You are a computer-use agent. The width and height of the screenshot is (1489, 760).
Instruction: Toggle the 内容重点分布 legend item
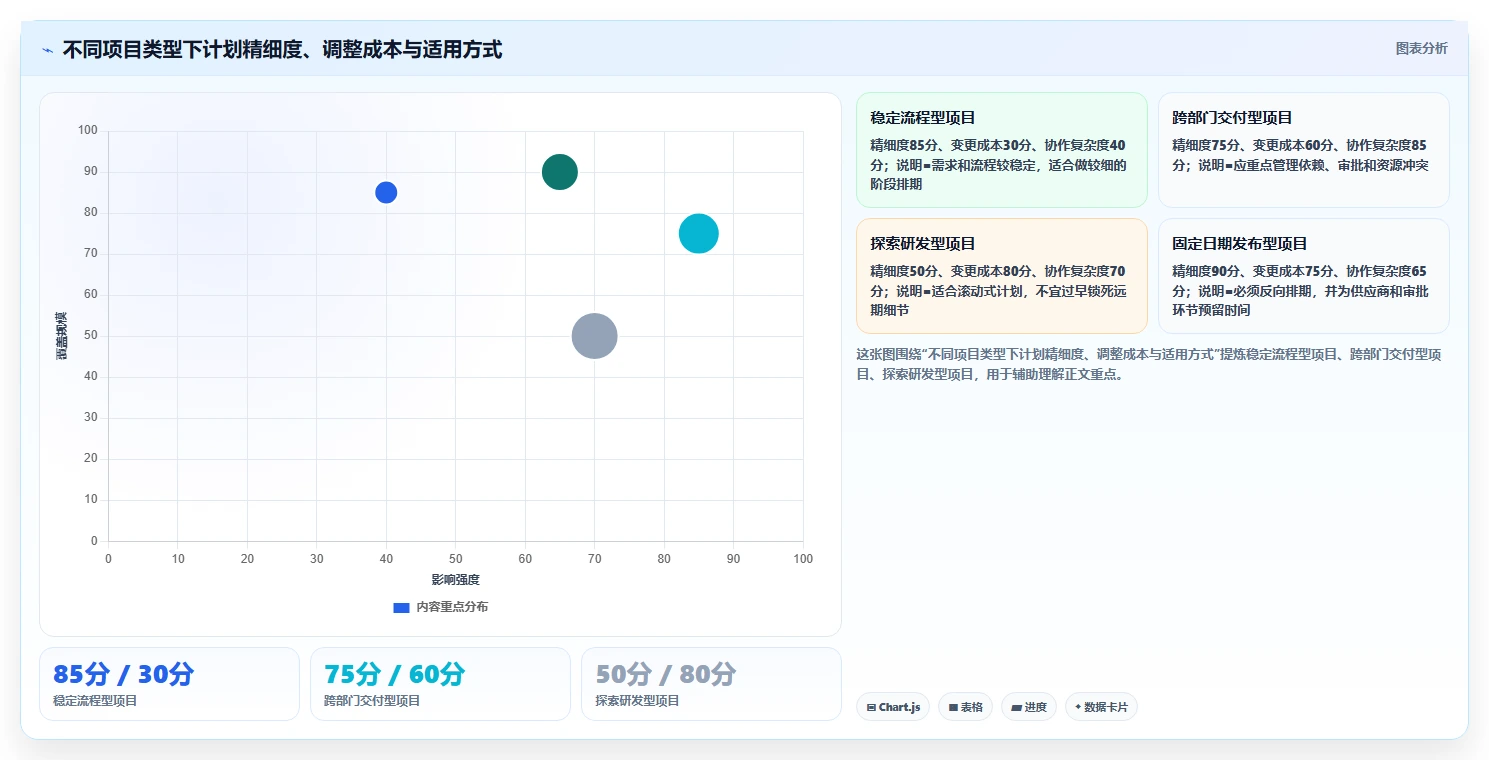tap(441, 607)
